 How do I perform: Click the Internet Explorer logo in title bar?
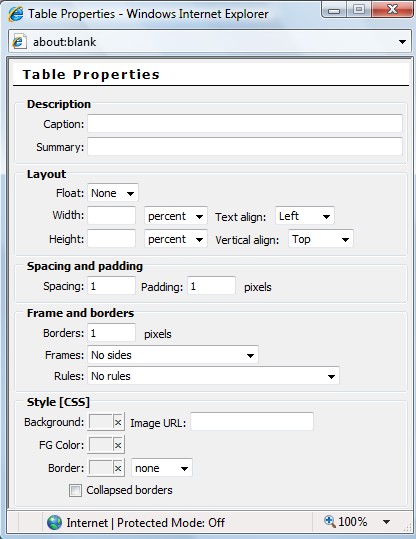tap(16, 14)
